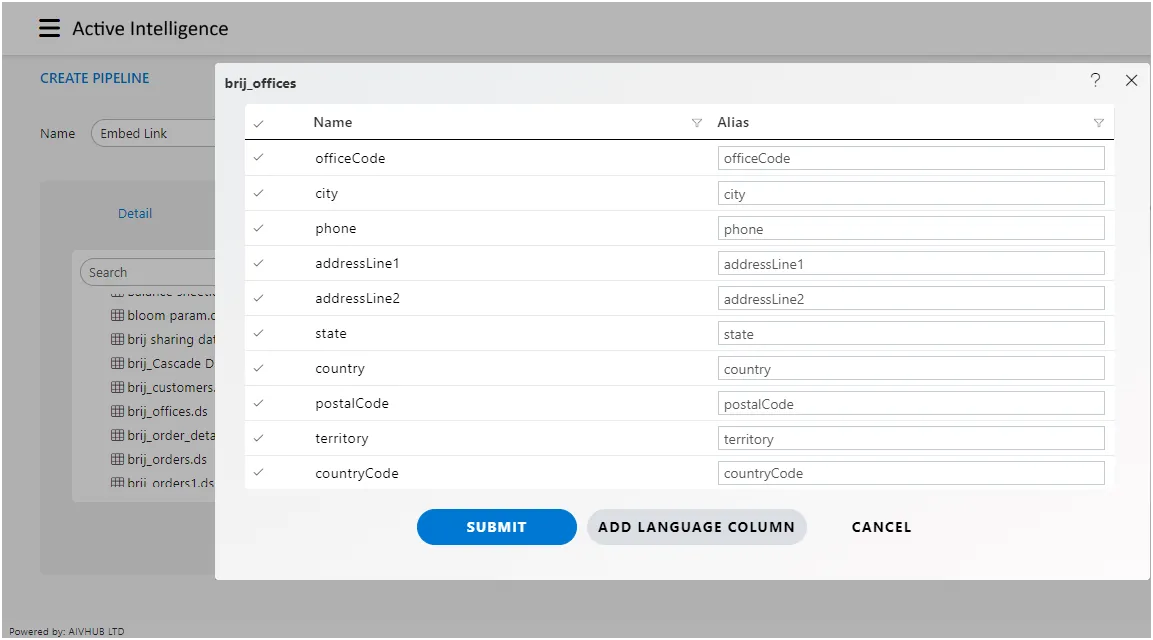The image size is (1153, 640).
Task: Open the Name column filter icon
Action: [696, 123]
